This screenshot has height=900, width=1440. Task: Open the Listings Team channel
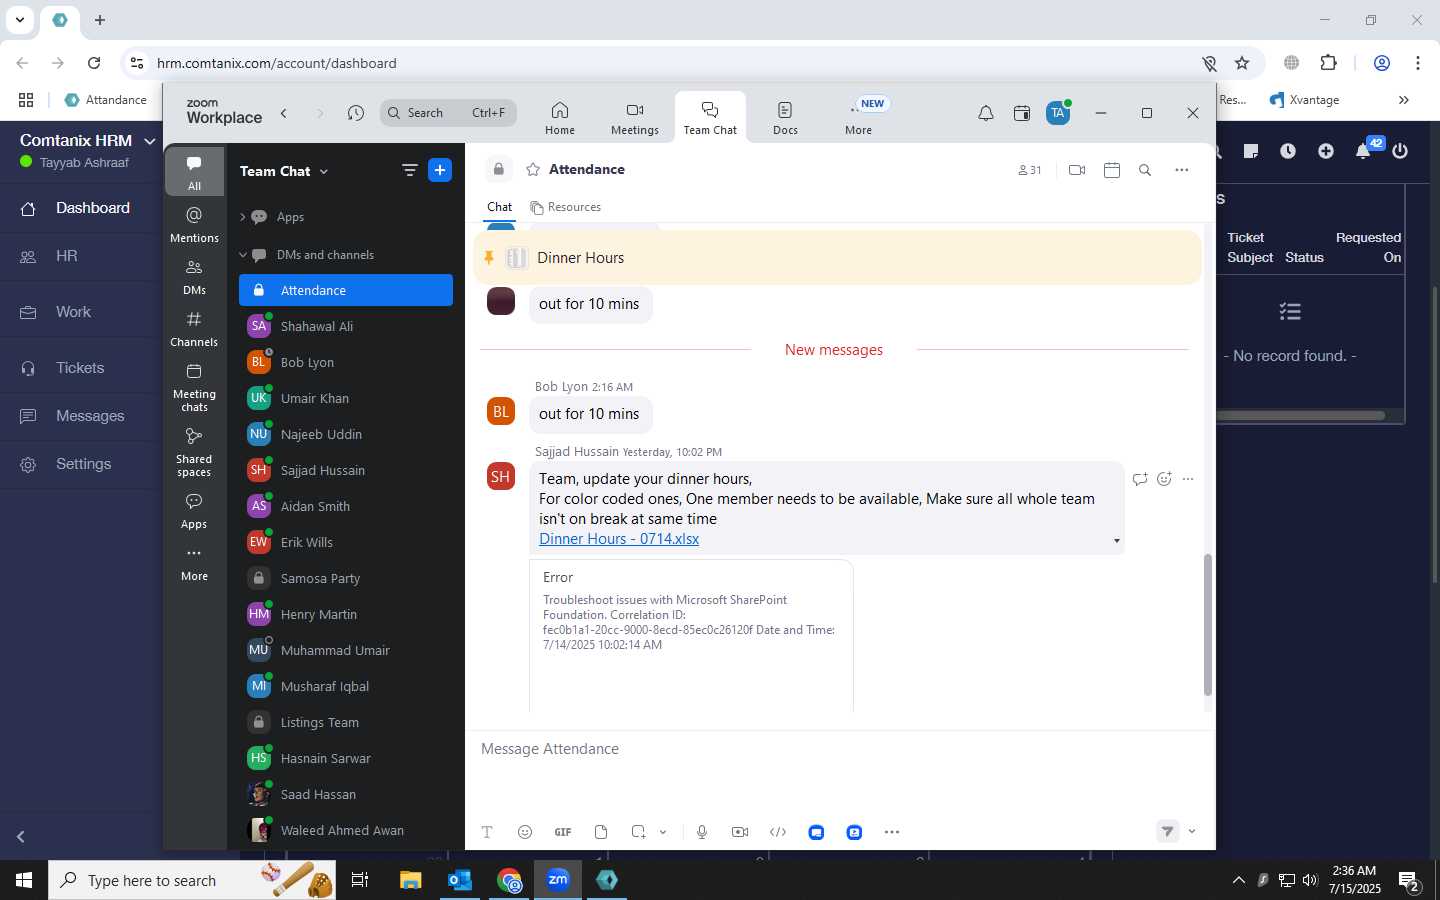(x=346, y=722)
